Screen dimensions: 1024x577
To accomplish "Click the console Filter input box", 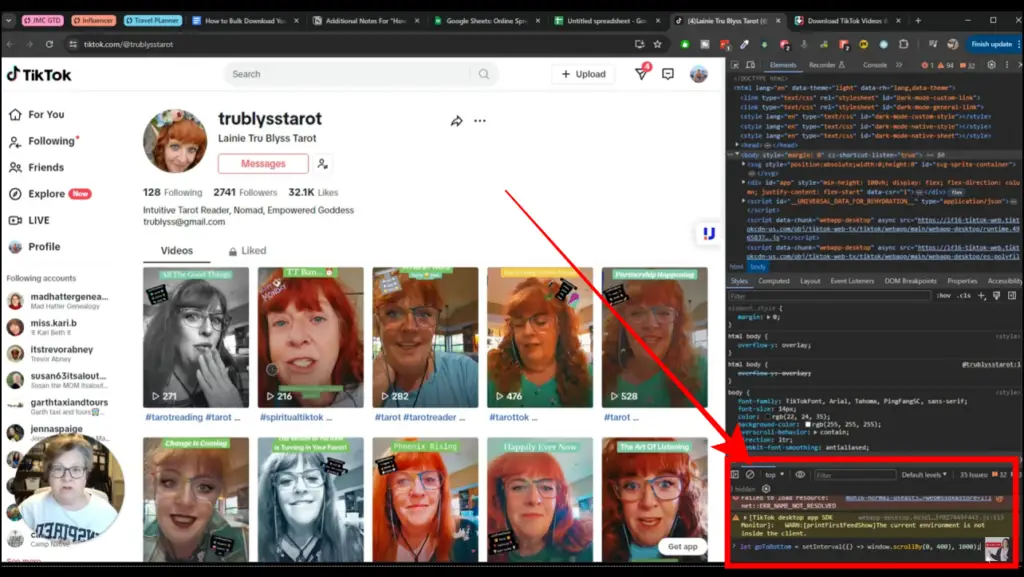I will point(854,475).
